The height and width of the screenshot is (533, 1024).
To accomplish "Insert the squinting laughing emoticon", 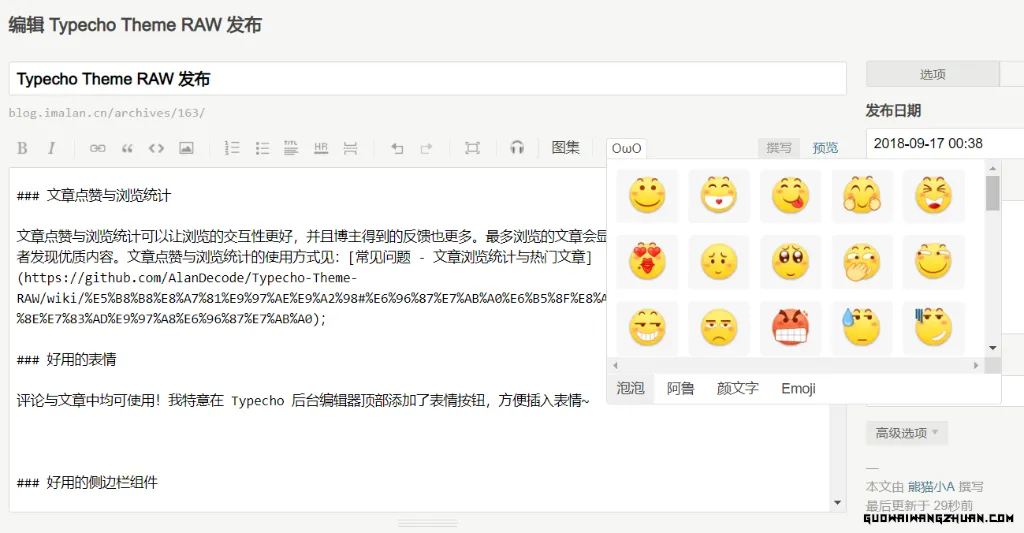I will [934, 195].
